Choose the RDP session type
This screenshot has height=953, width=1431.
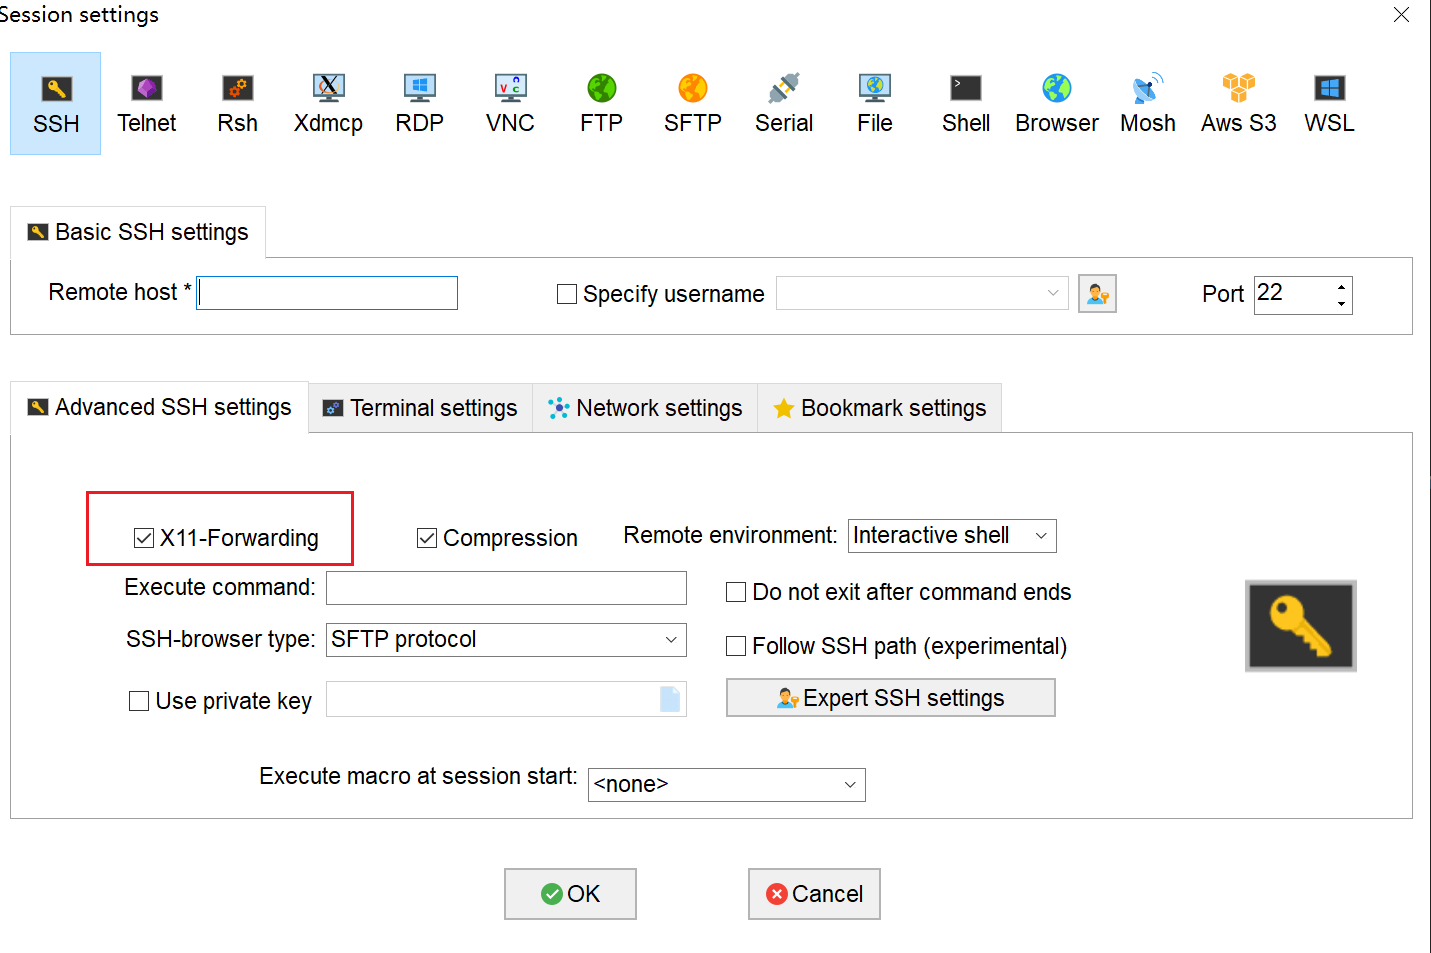(x=419, y=103)
